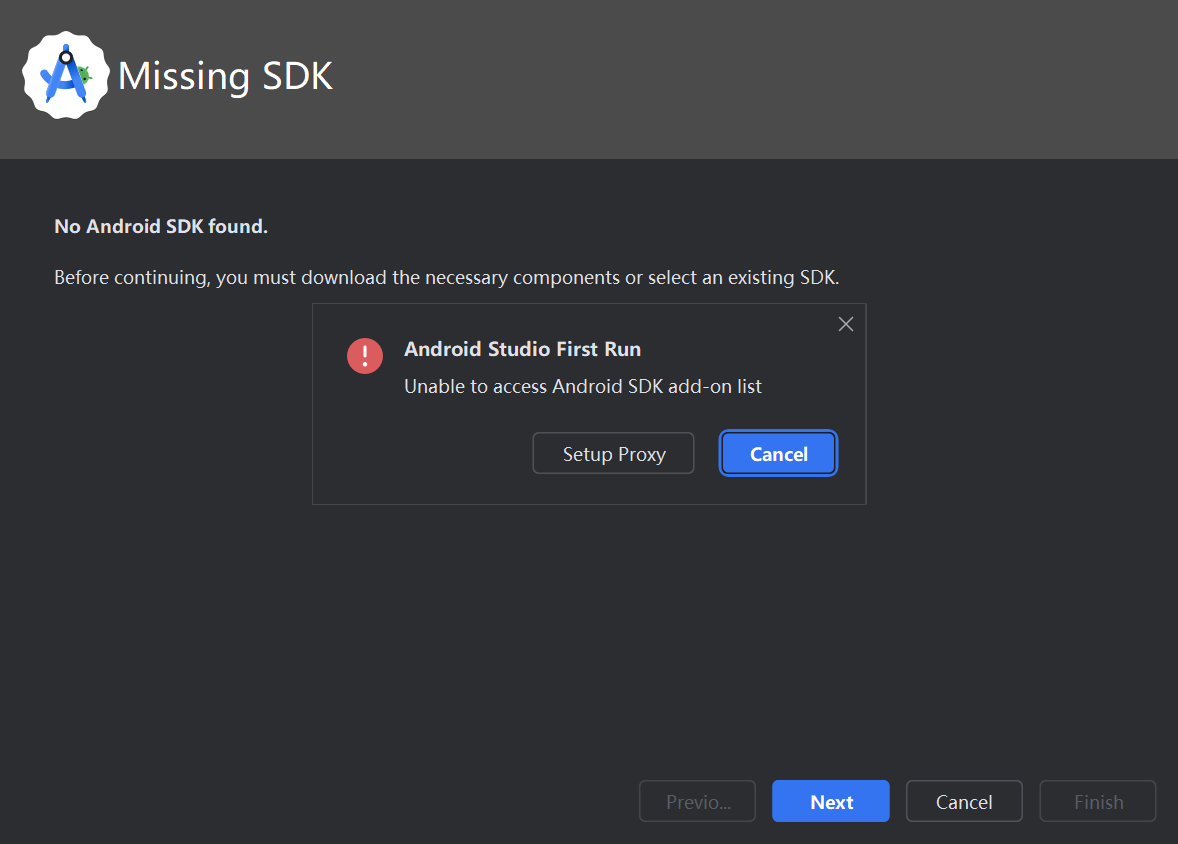
Task: Click the Android Studio logo icon
Action: coord(66,75)
